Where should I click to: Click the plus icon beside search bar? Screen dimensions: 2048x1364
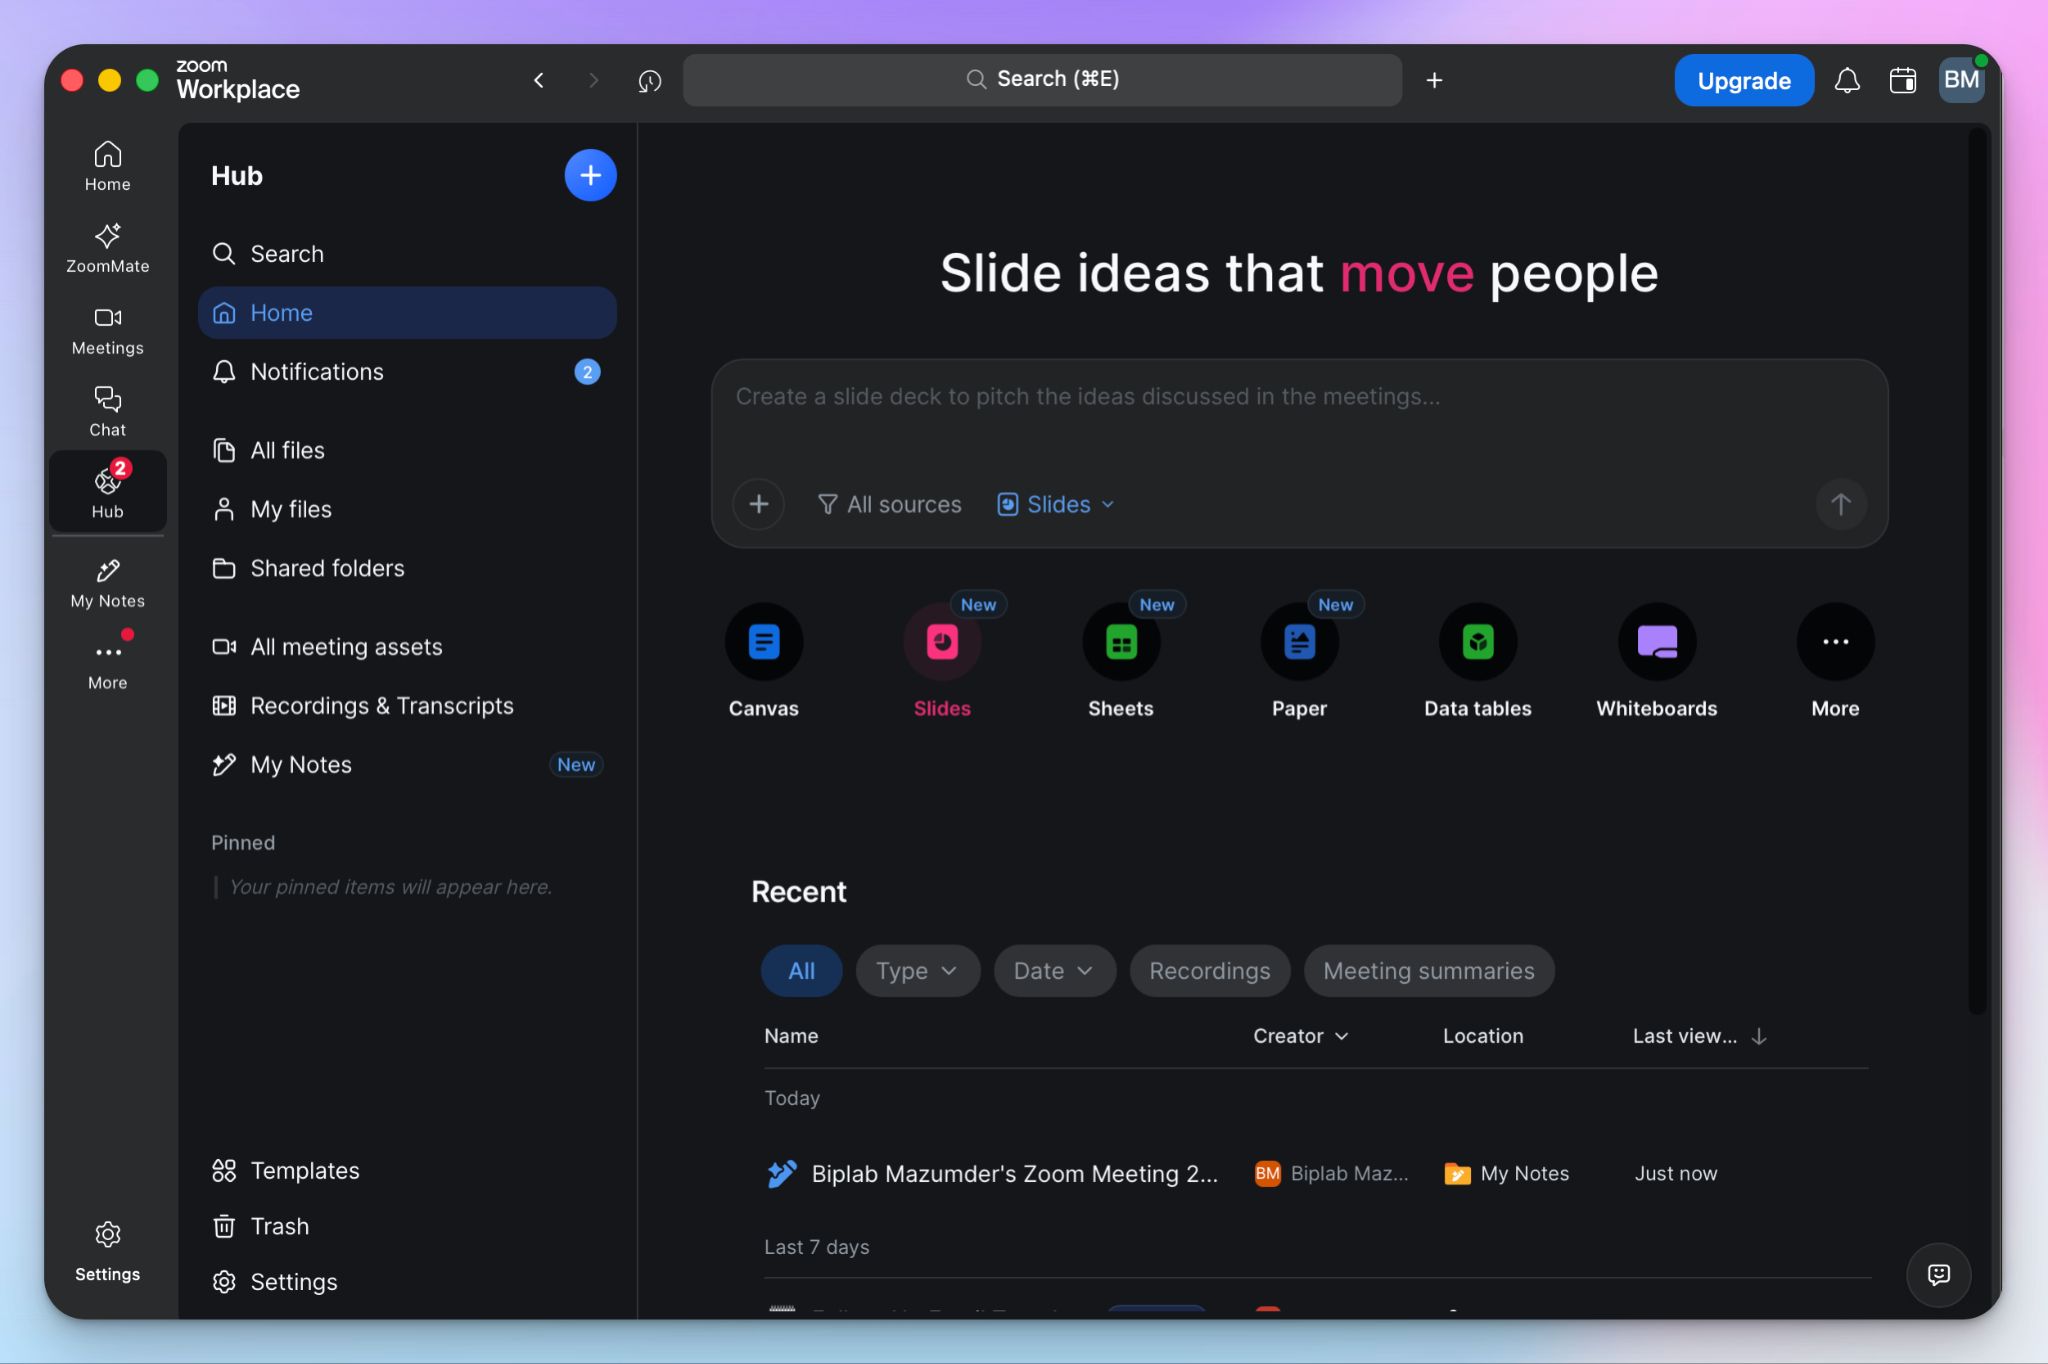tap(1434, 80)
